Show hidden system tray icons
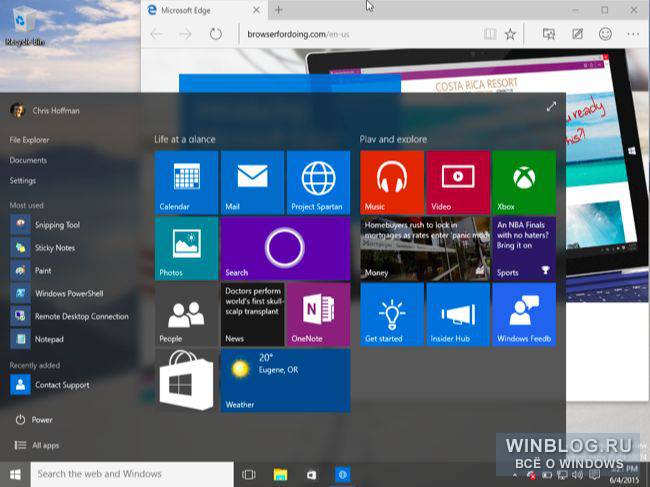Viewport: 650px width, 487px height. 514,475
